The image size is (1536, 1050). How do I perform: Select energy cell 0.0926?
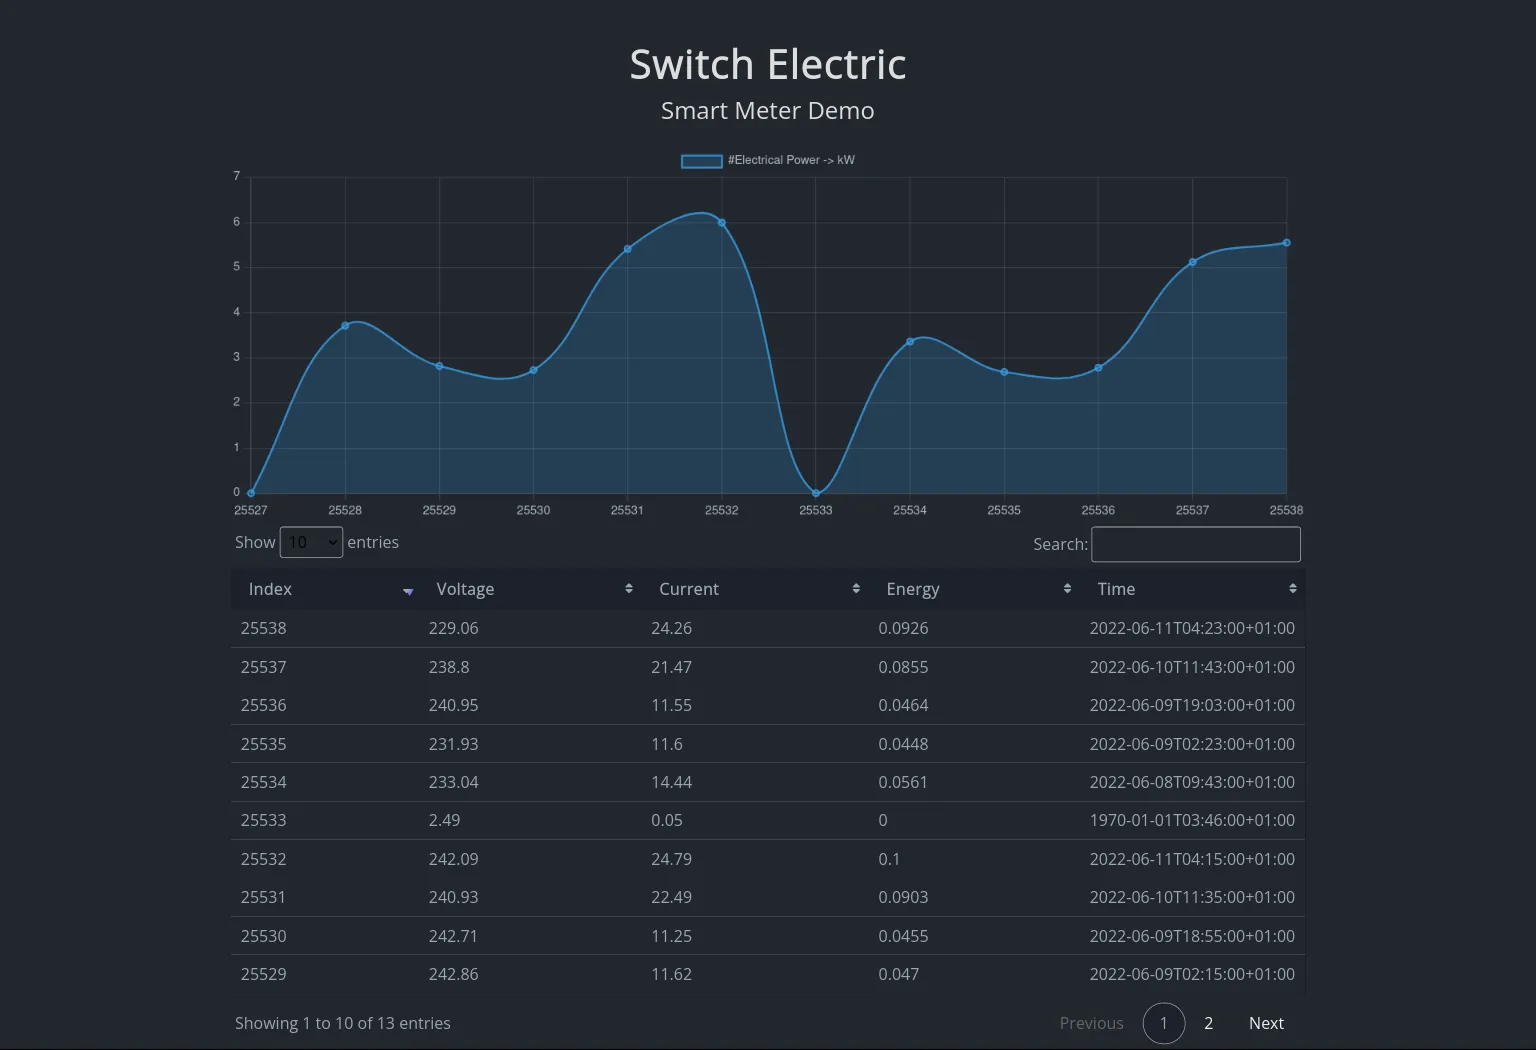click(903, 628)
